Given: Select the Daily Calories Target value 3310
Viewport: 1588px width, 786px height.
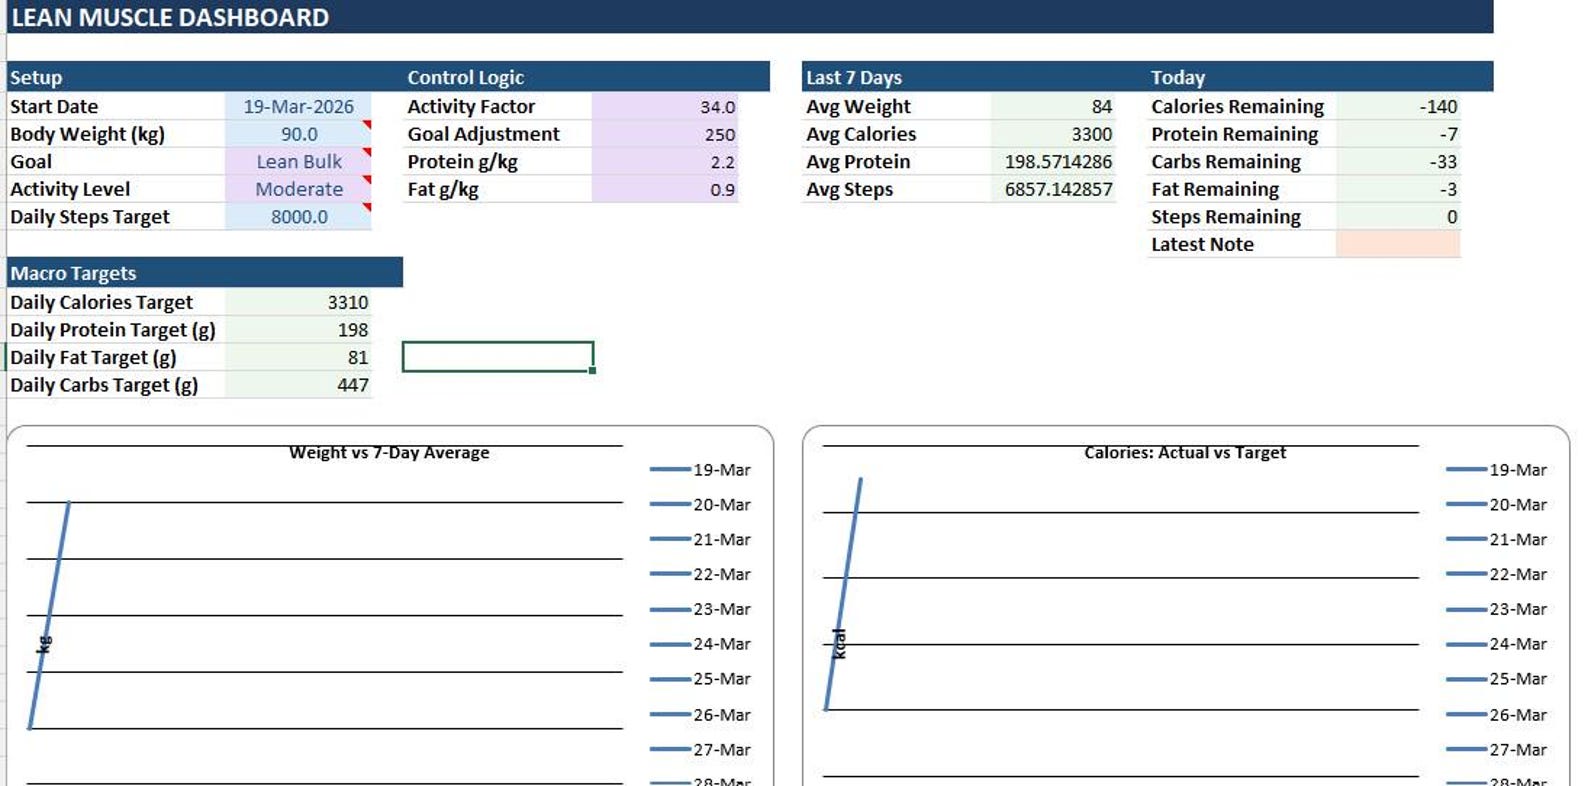Looking at the screenshot, I should (298, 302).
